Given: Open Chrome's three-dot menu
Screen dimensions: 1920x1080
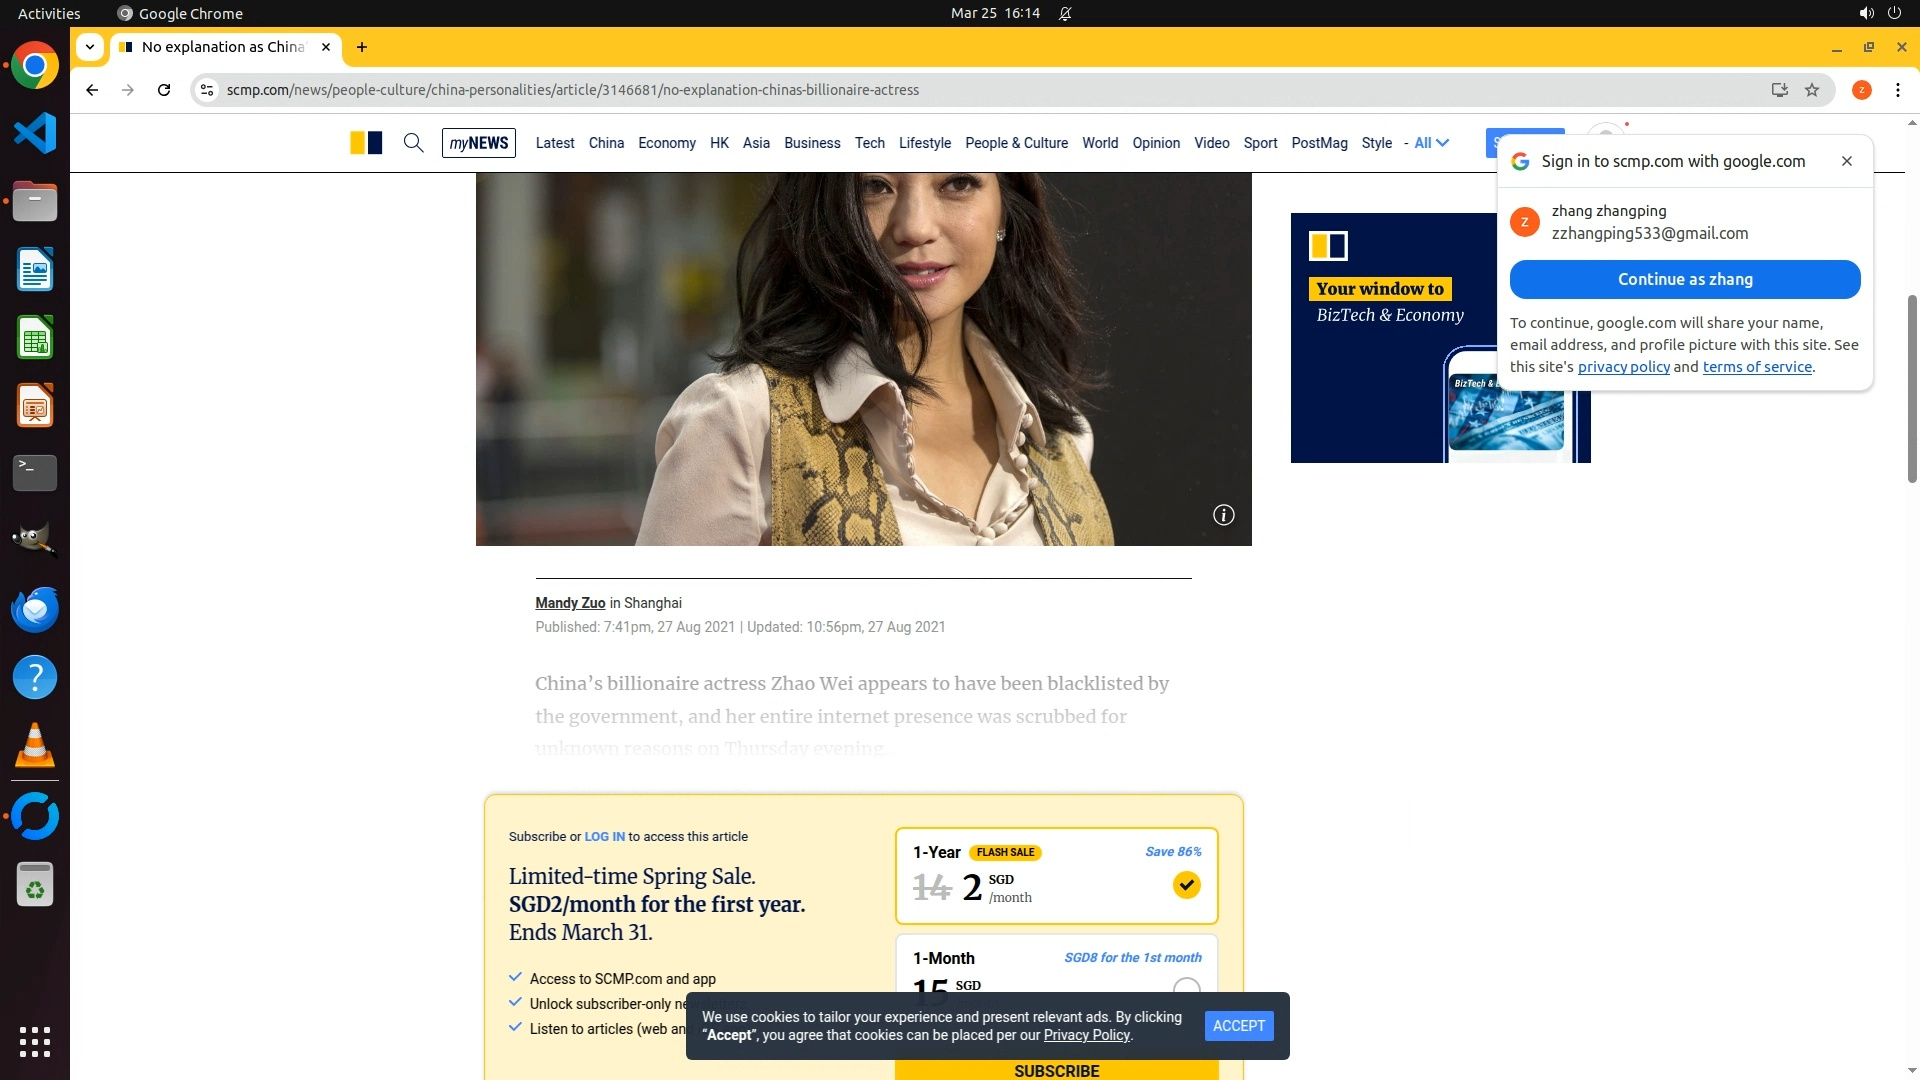Looking at the screenshot, I should [x=1897, y=90].
